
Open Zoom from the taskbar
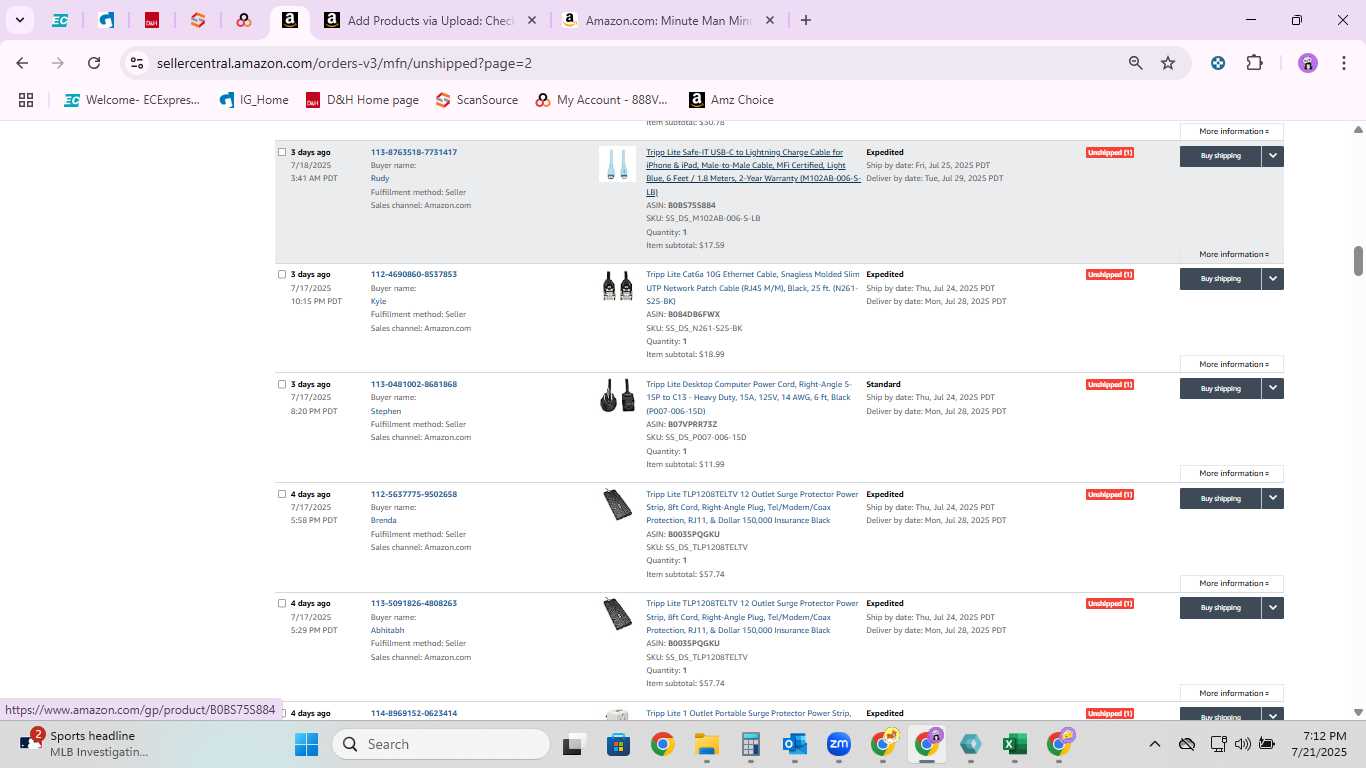[x=838, y=744]
